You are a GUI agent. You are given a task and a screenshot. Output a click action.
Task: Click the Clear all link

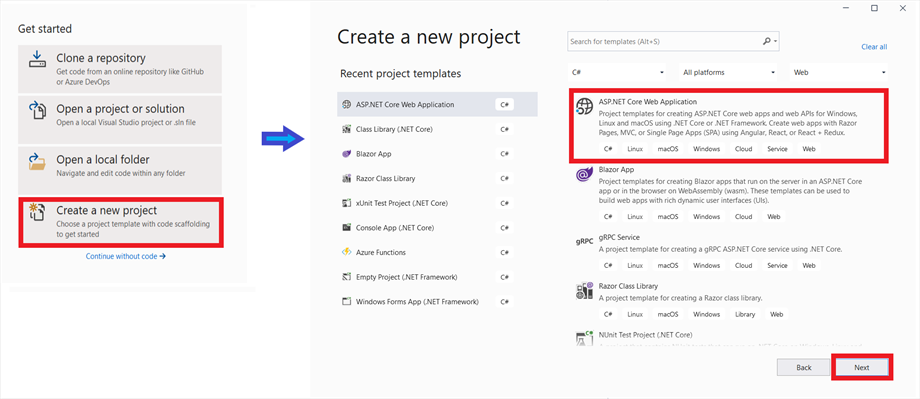(x=874, y=47)
